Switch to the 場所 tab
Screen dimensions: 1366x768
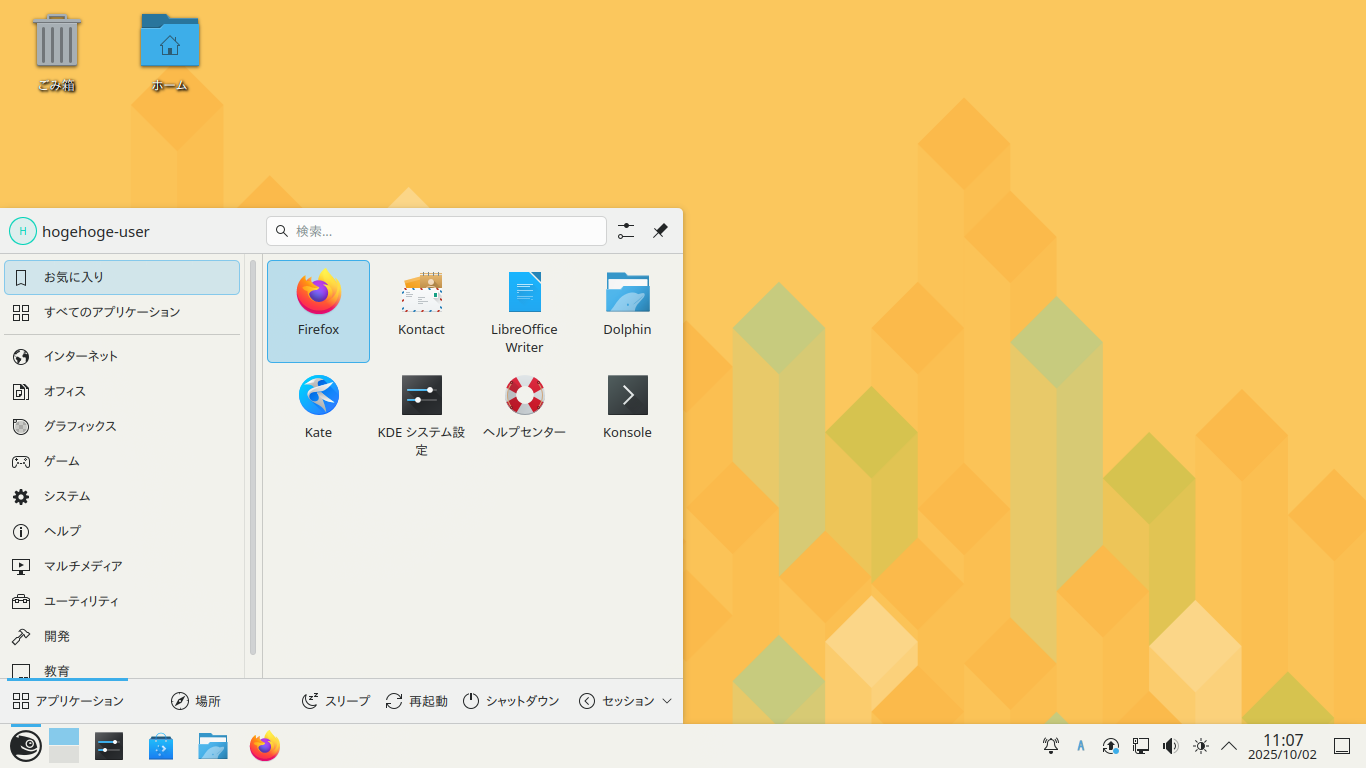pos(197,700)
